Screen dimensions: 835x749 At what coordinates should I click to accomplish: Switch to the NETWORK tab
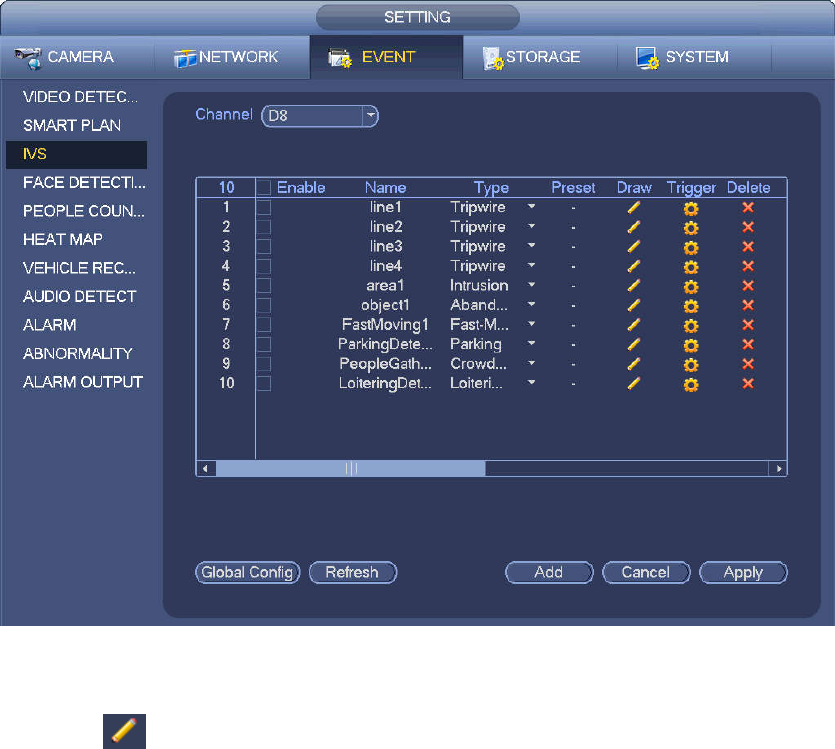[232, 57]
